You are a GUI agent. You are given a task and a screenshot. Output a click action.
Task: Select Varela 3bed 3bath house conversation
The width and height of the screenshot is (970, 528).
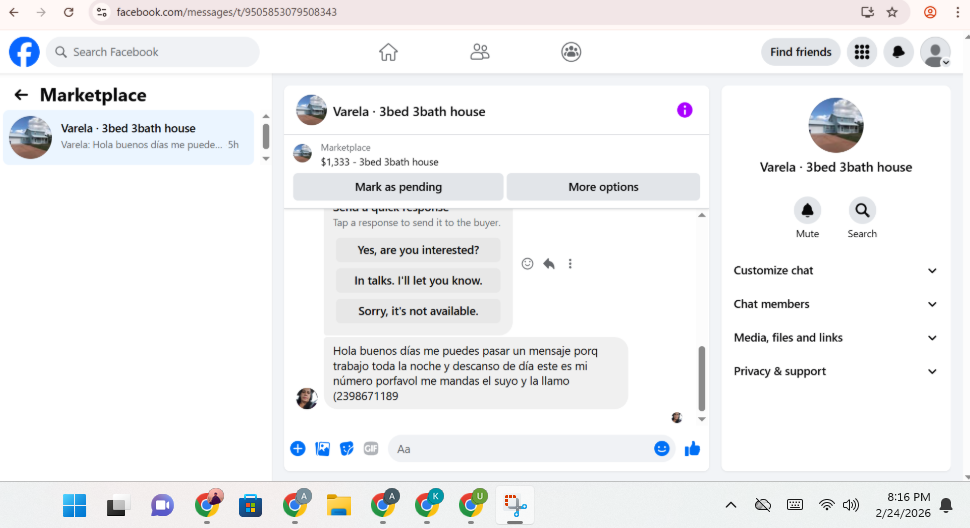click(x=129, y=137)
